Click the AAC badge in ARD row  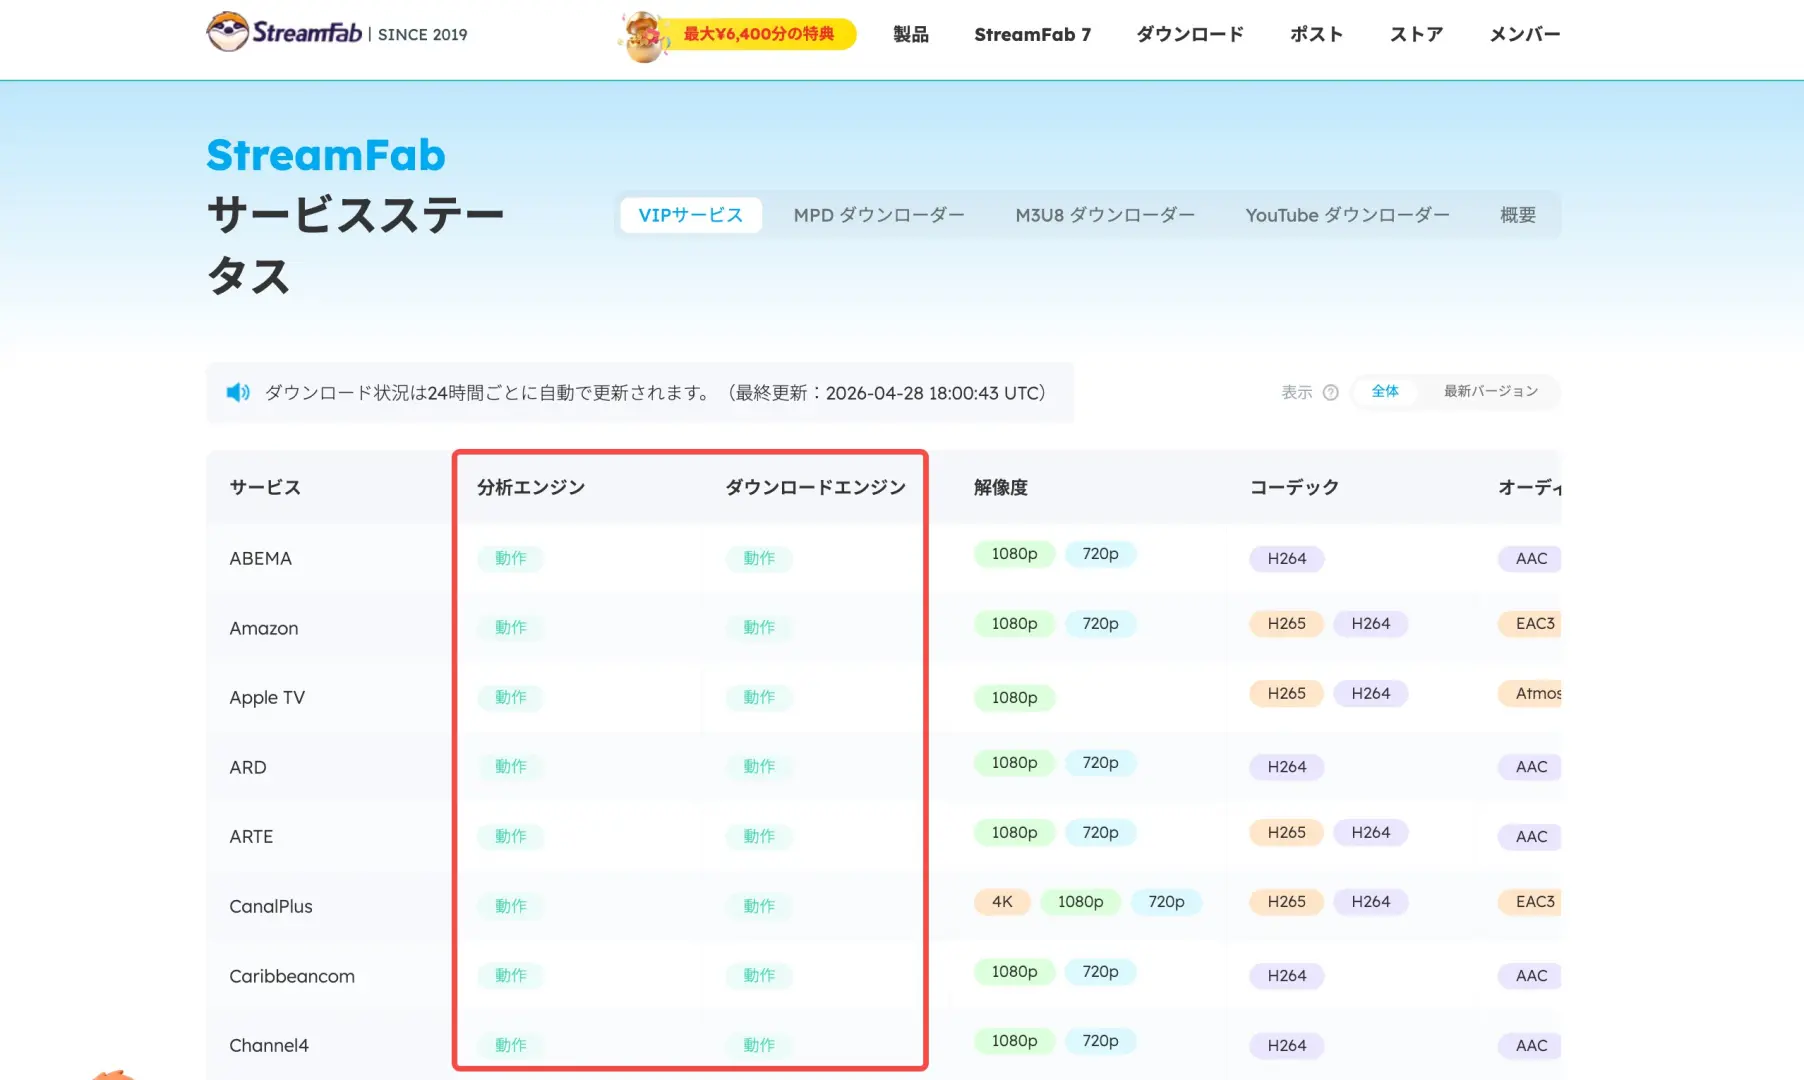click(1531, 767)
